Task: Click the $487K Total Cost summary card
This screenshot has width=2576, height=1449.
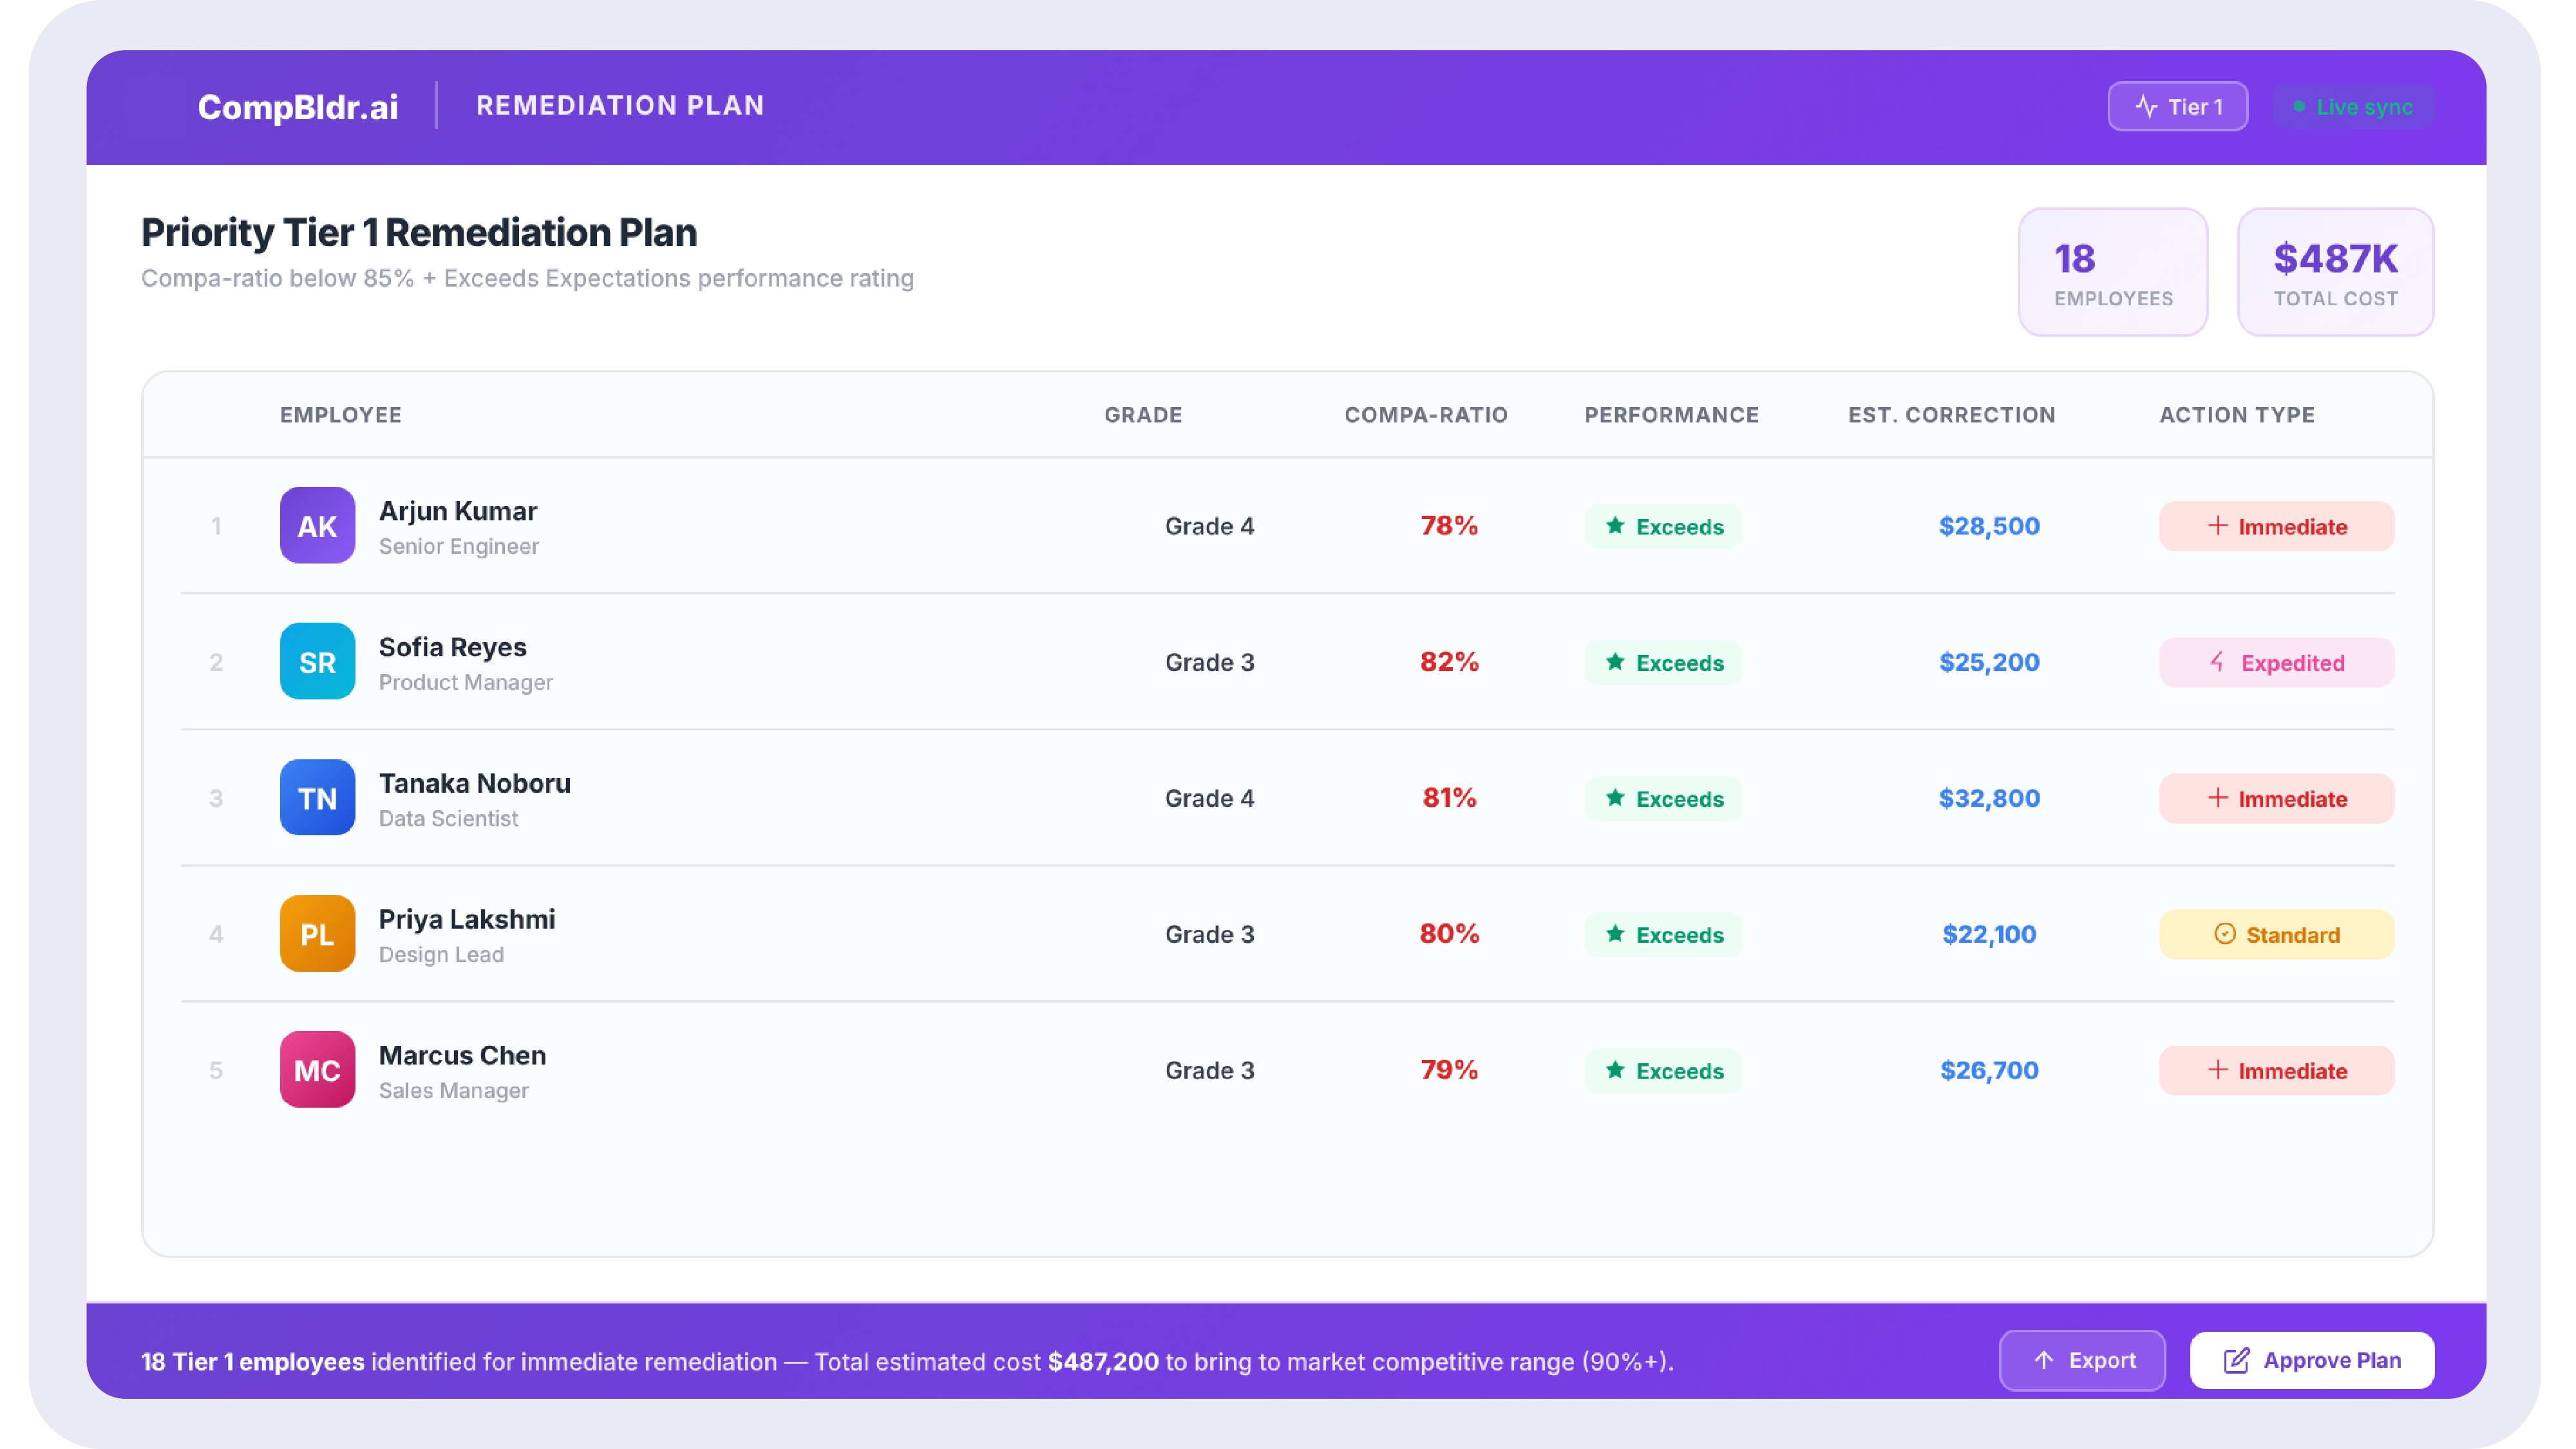Action: point(2335,272)
